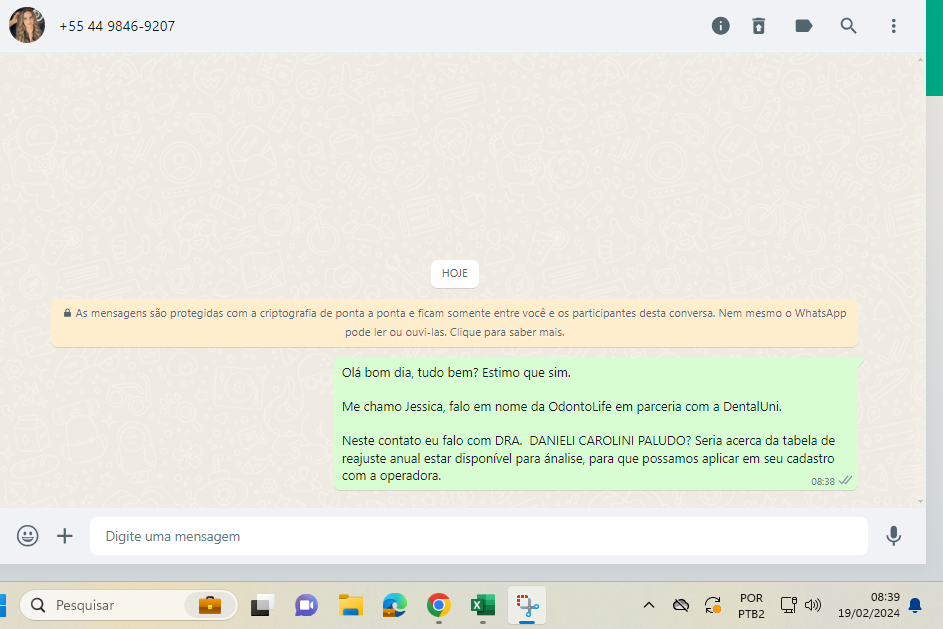The height and width of the screenshot is (629, 943).
Task: Open Excel from taskbar
Action: tap(483, 605)
